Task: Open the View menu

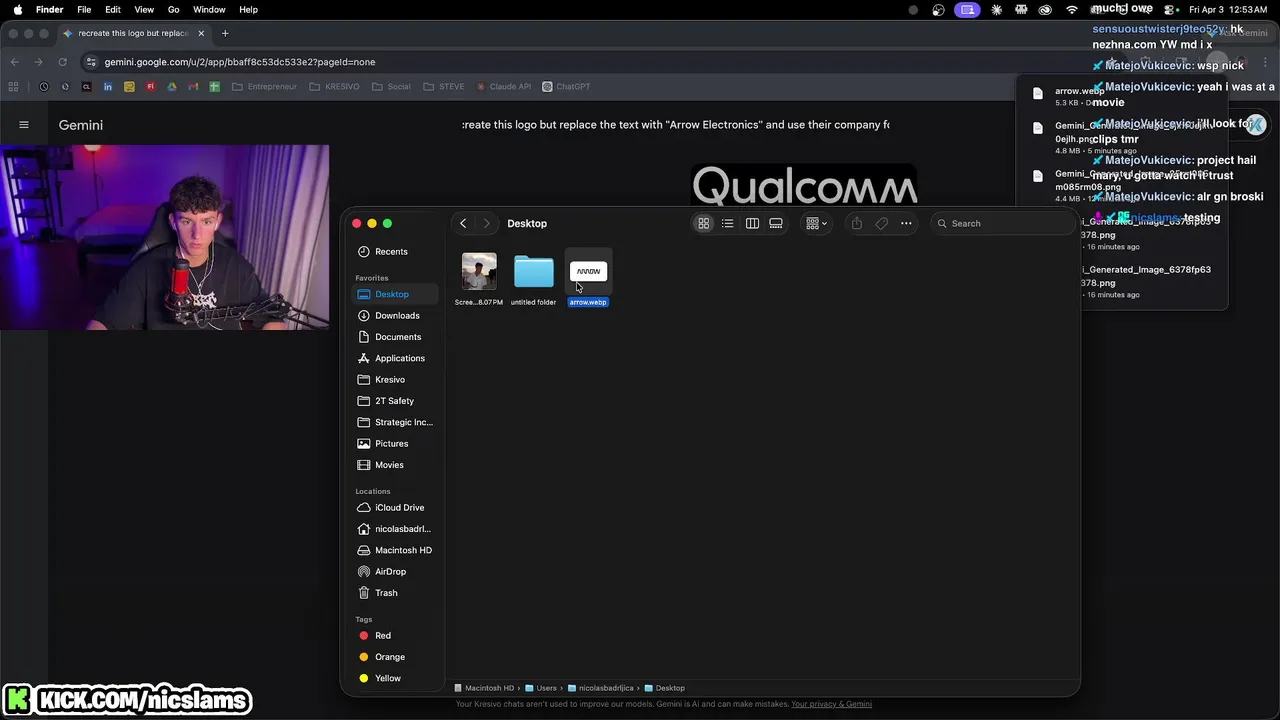Action: (144, 9)
